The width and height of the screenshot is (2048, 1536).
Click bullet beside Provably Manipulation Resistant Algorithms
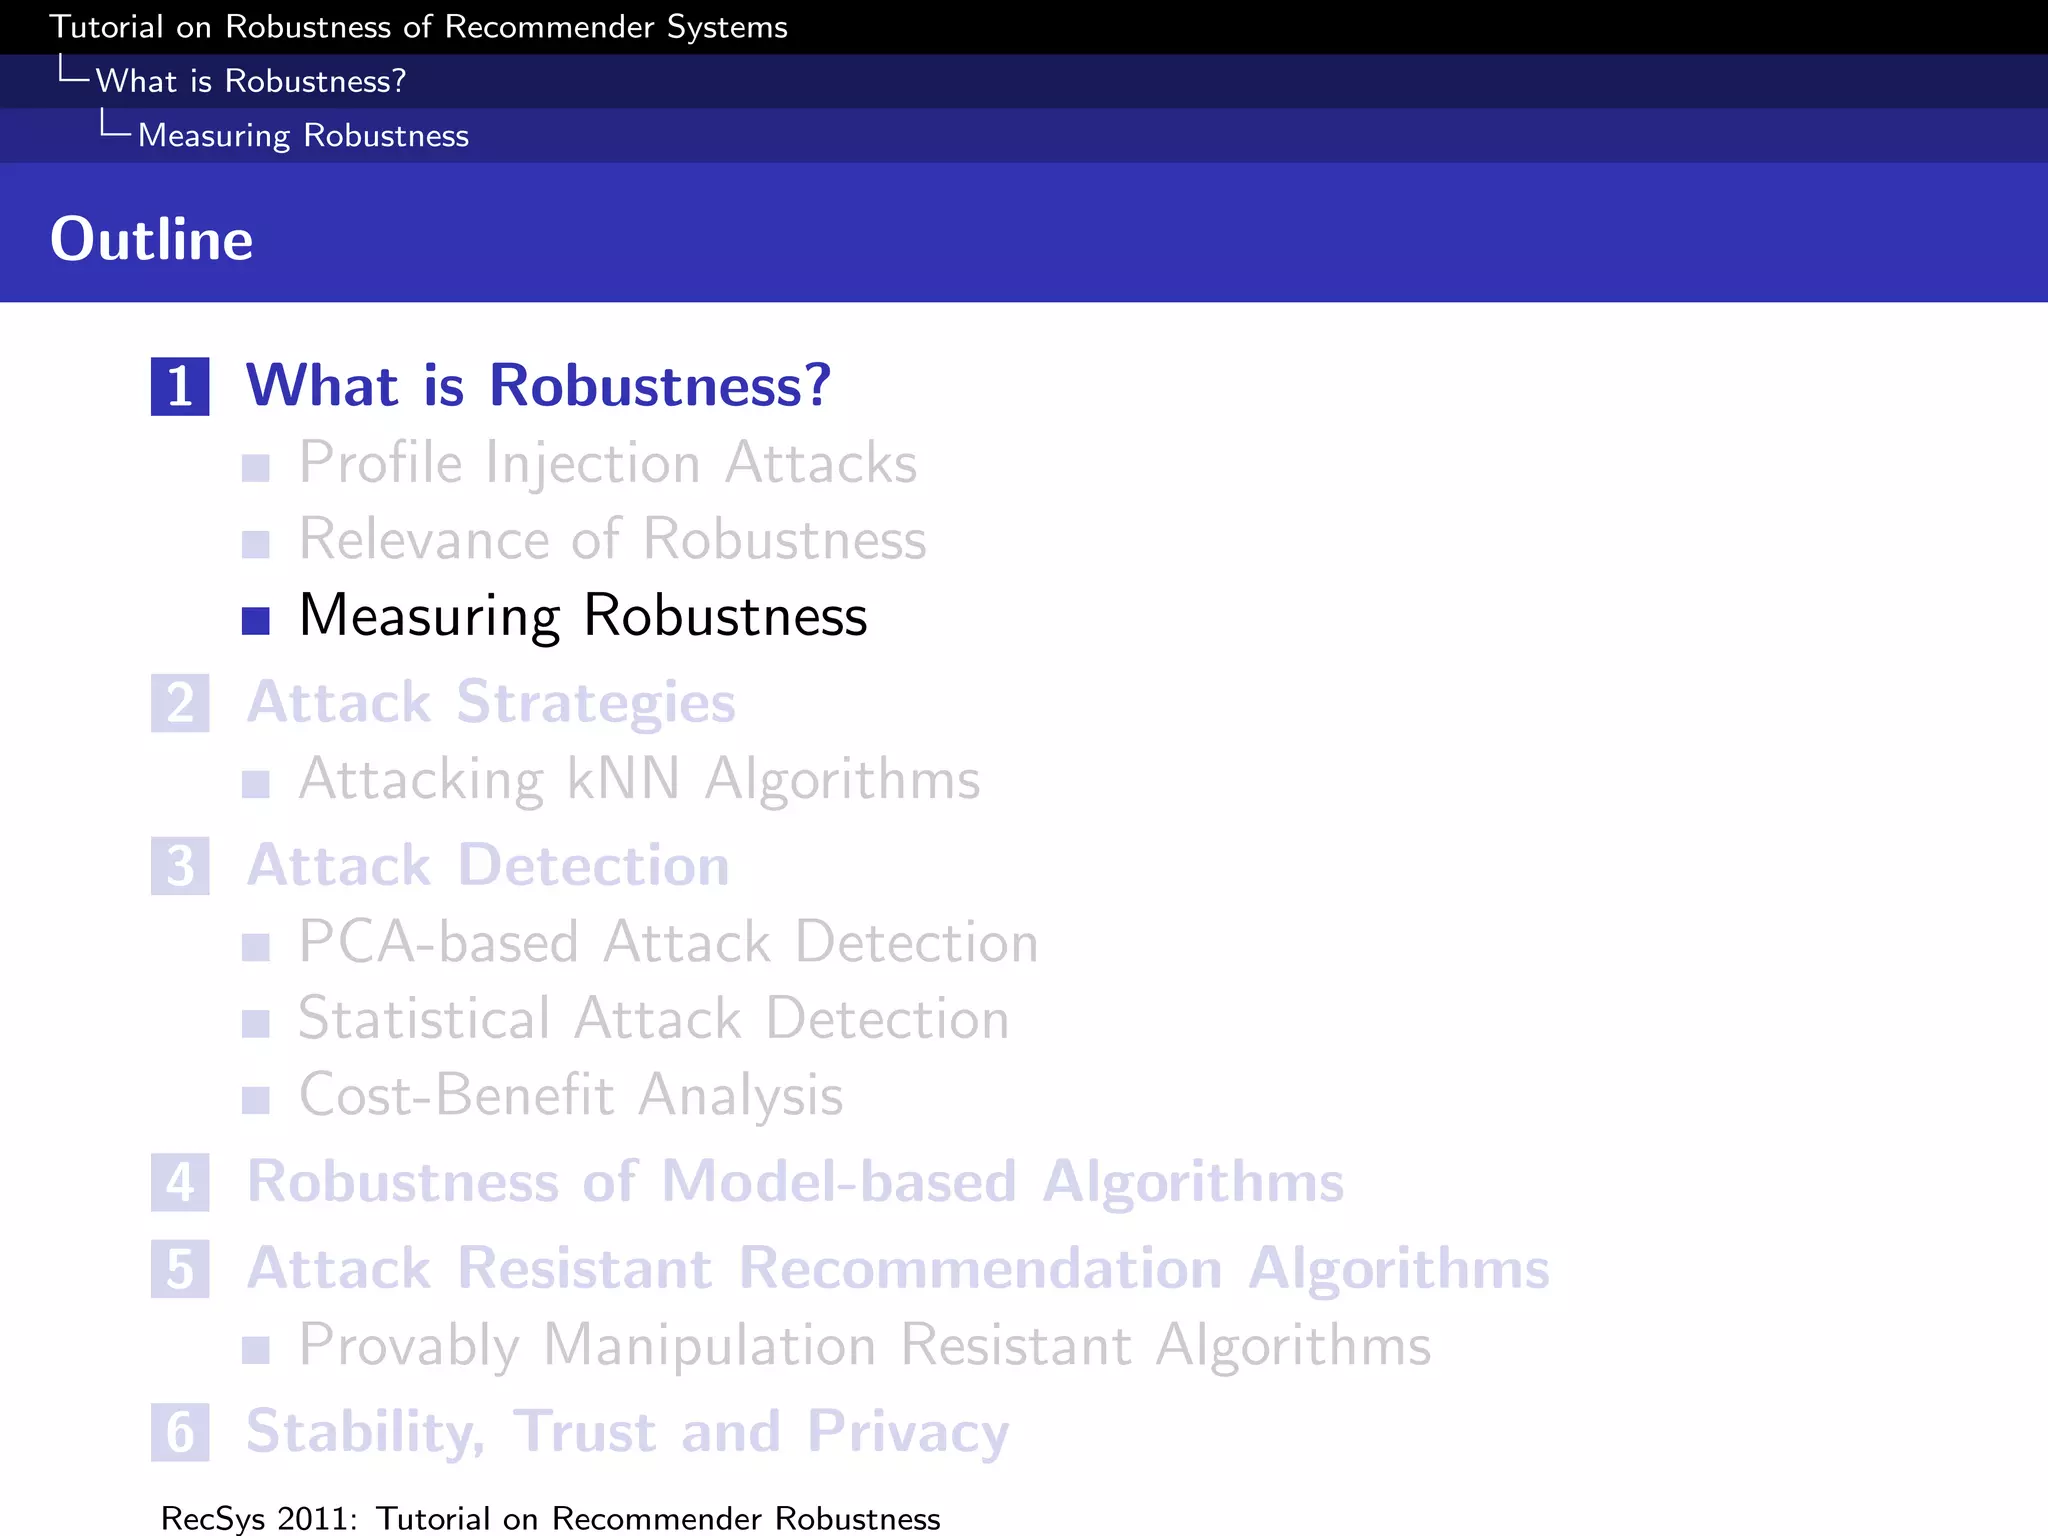tap(256, 1350)
